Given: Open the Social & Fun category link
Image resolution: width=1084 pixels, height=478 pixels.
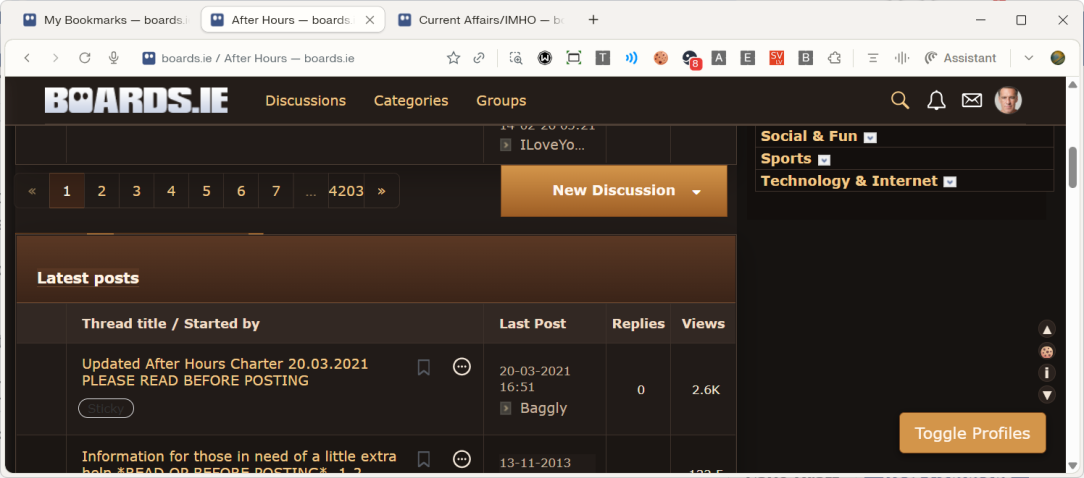Looking at the screenshot, I should [x=809, y=136].
